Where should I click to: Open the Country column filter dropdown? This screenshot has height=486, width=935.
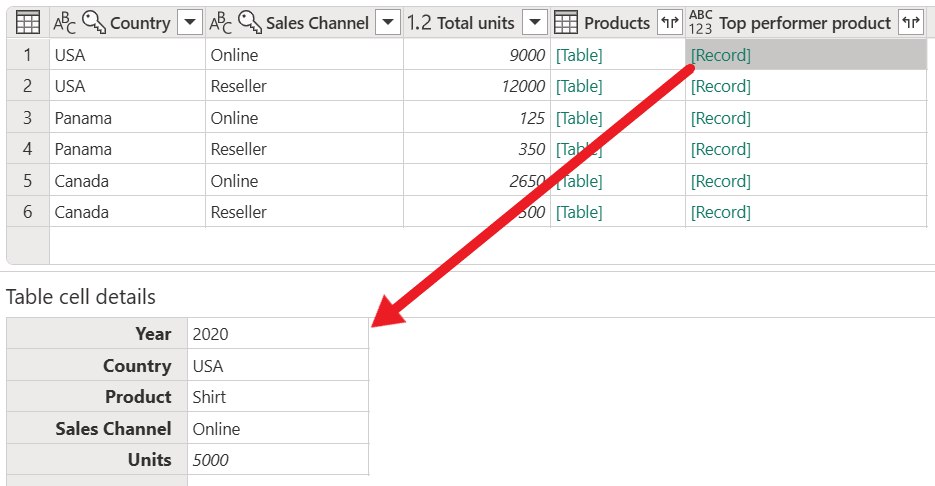click(x=189, y=22)
